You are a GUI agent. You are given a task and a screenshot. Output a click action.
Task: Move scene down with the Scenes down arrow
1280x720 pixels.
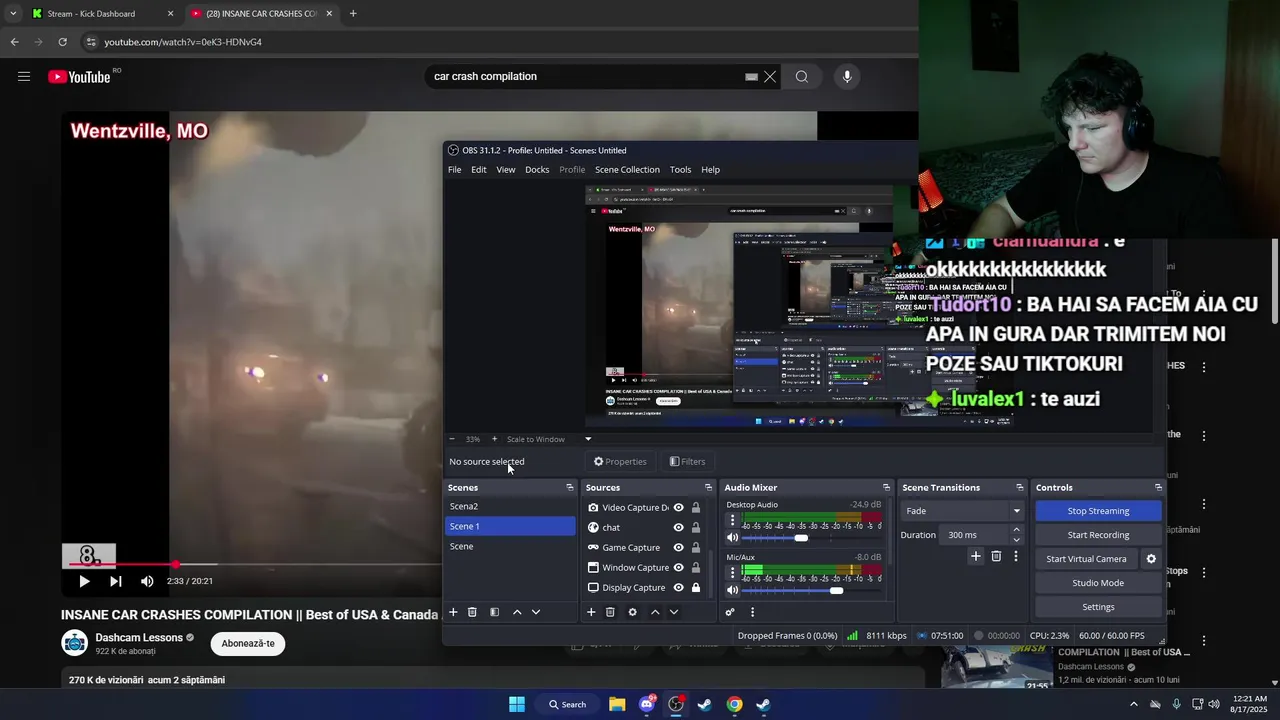coord(536,612)
